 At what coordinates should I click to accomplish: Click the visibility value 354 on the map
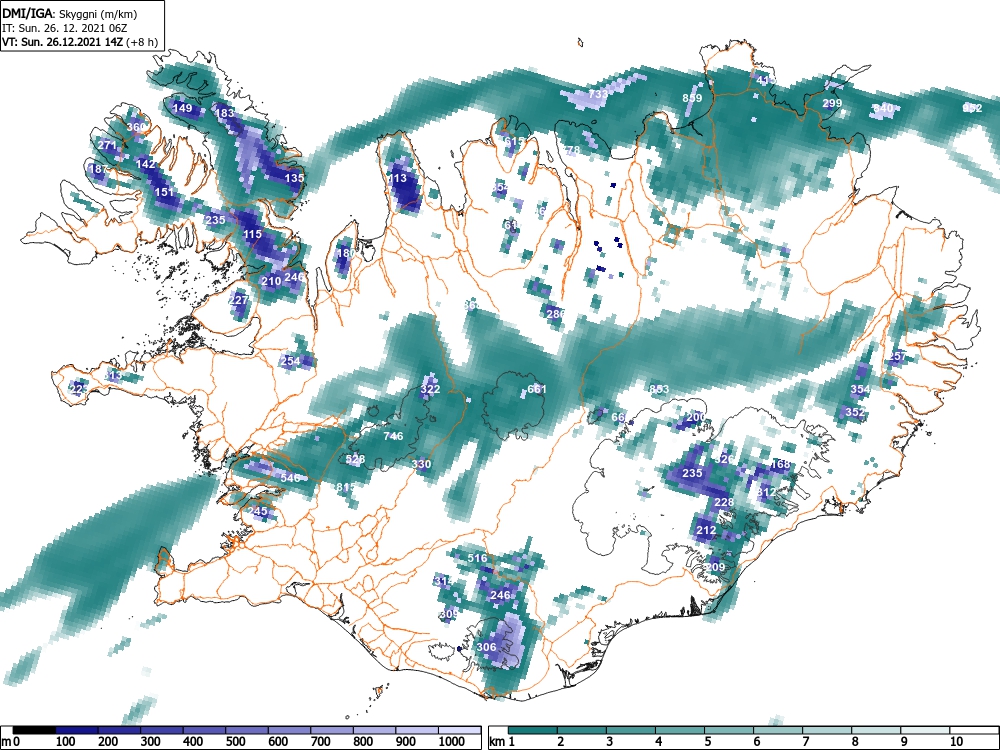point(860,389)
